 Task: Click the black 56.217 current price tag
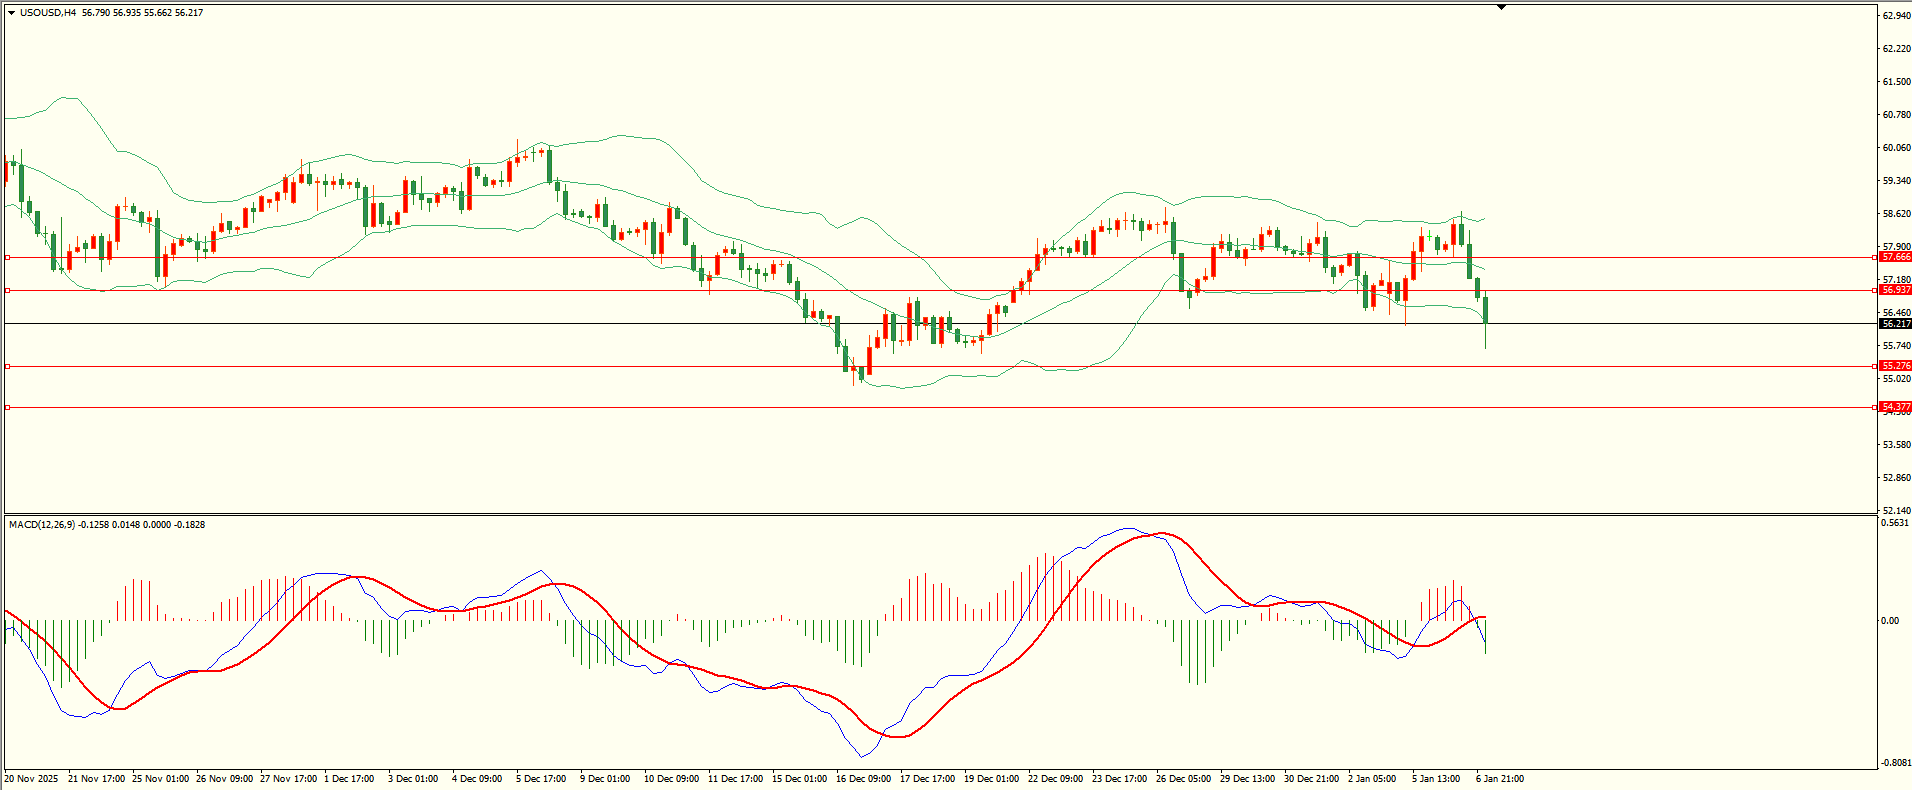pos(1895,324)
